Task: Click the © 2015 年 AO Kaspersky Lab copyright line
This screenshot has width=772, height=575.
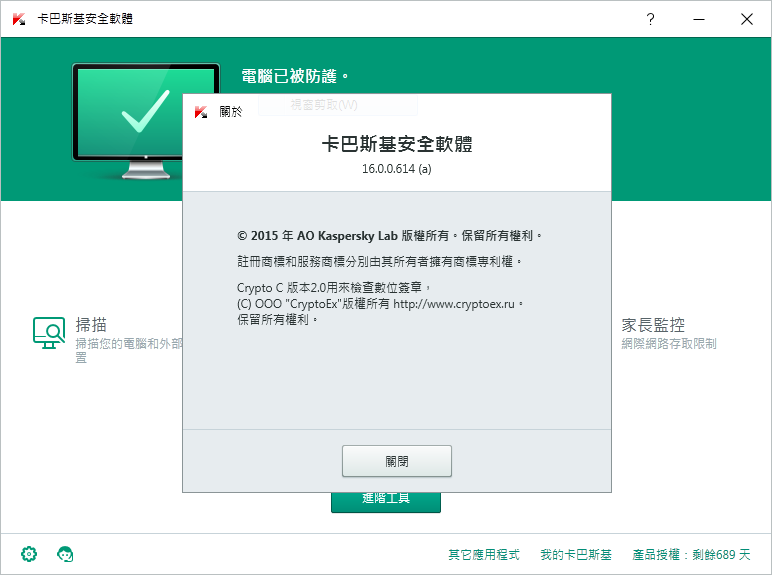Action: (x=389, y=236)
